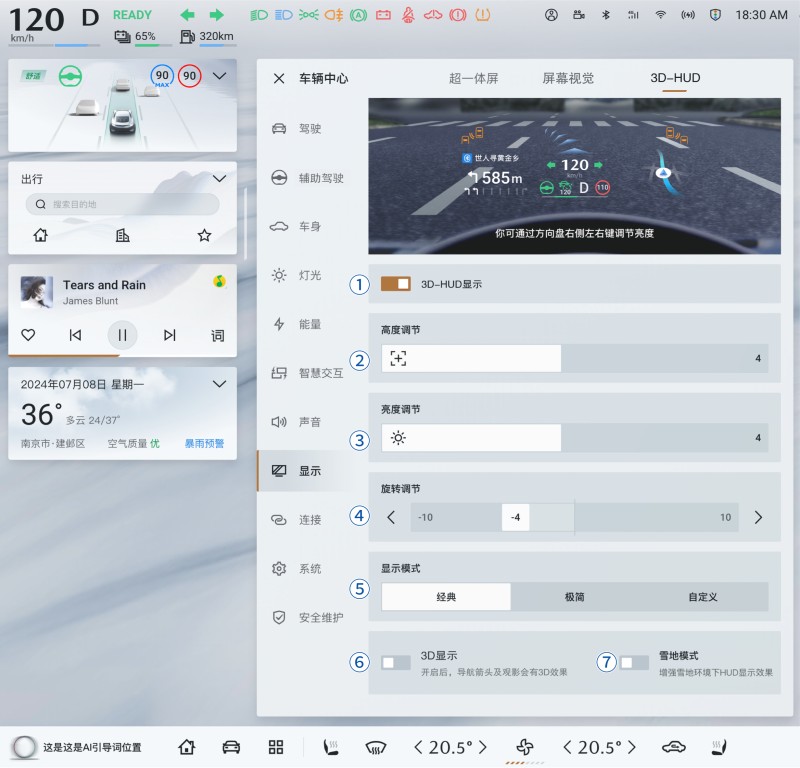
Task: Tap the air recirculation car icon
Action: tap(674, 748)
